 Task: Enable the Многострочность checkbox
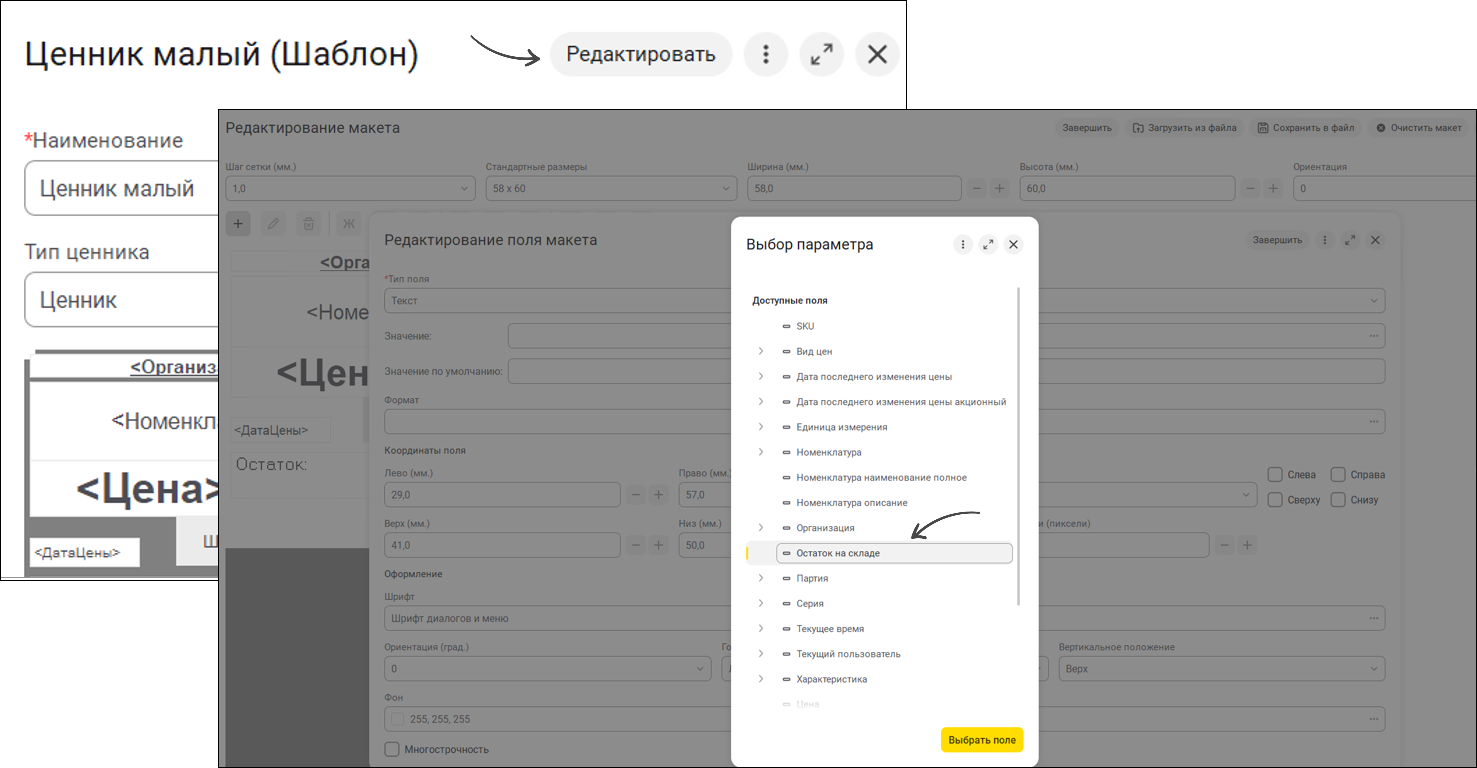tap(392, 749)
